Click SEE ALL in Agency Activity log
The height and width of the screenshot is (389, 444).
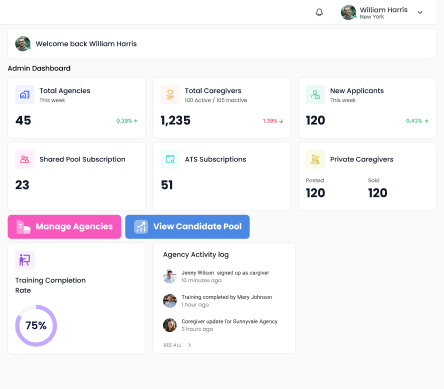click(172, 345)
